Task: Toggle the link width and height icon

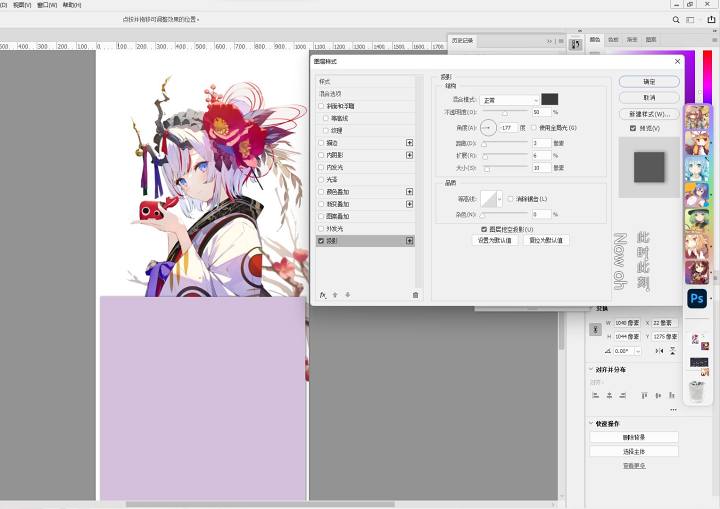Action: [595, 329]
